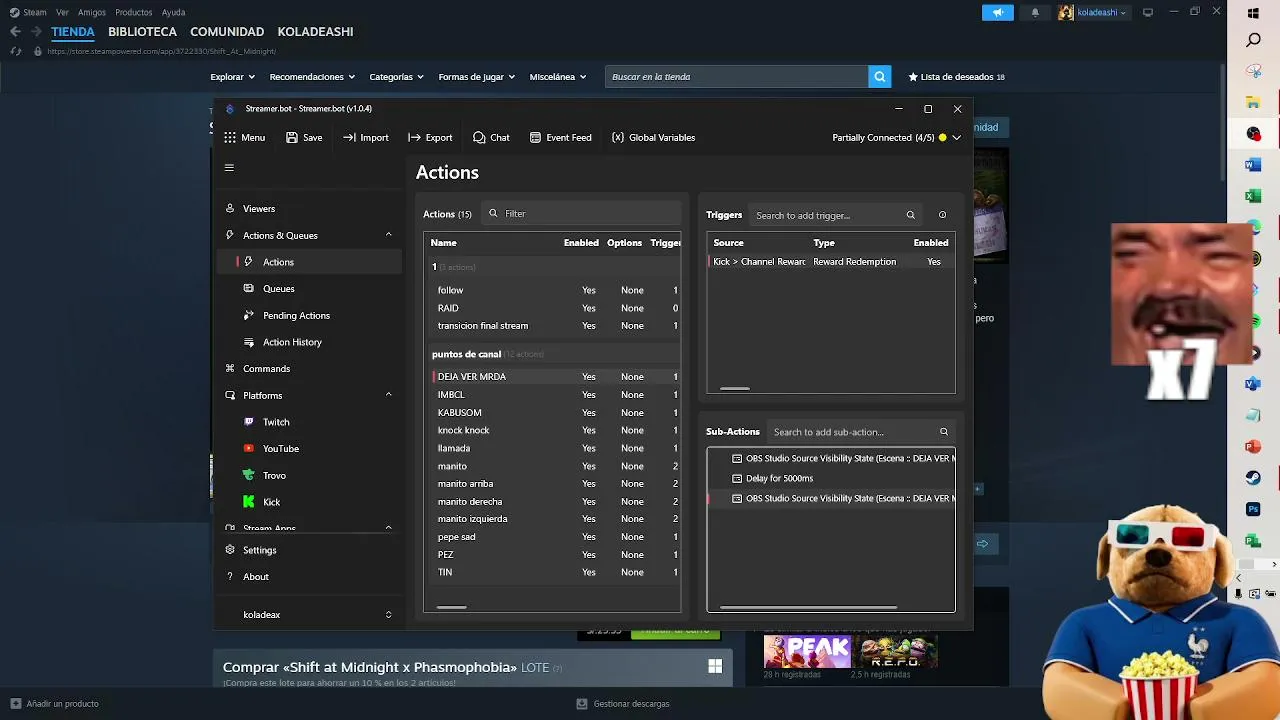Click the Steam store search button
This screenshot has width=1280, height=720.
pos(880,77)
